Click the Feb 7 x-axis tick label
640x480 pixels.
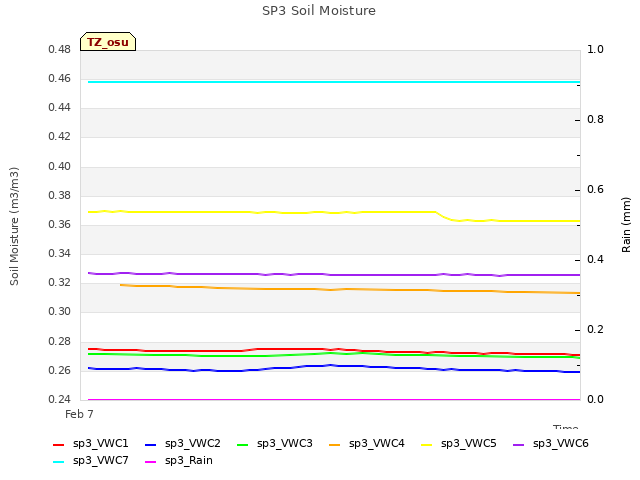79,414
